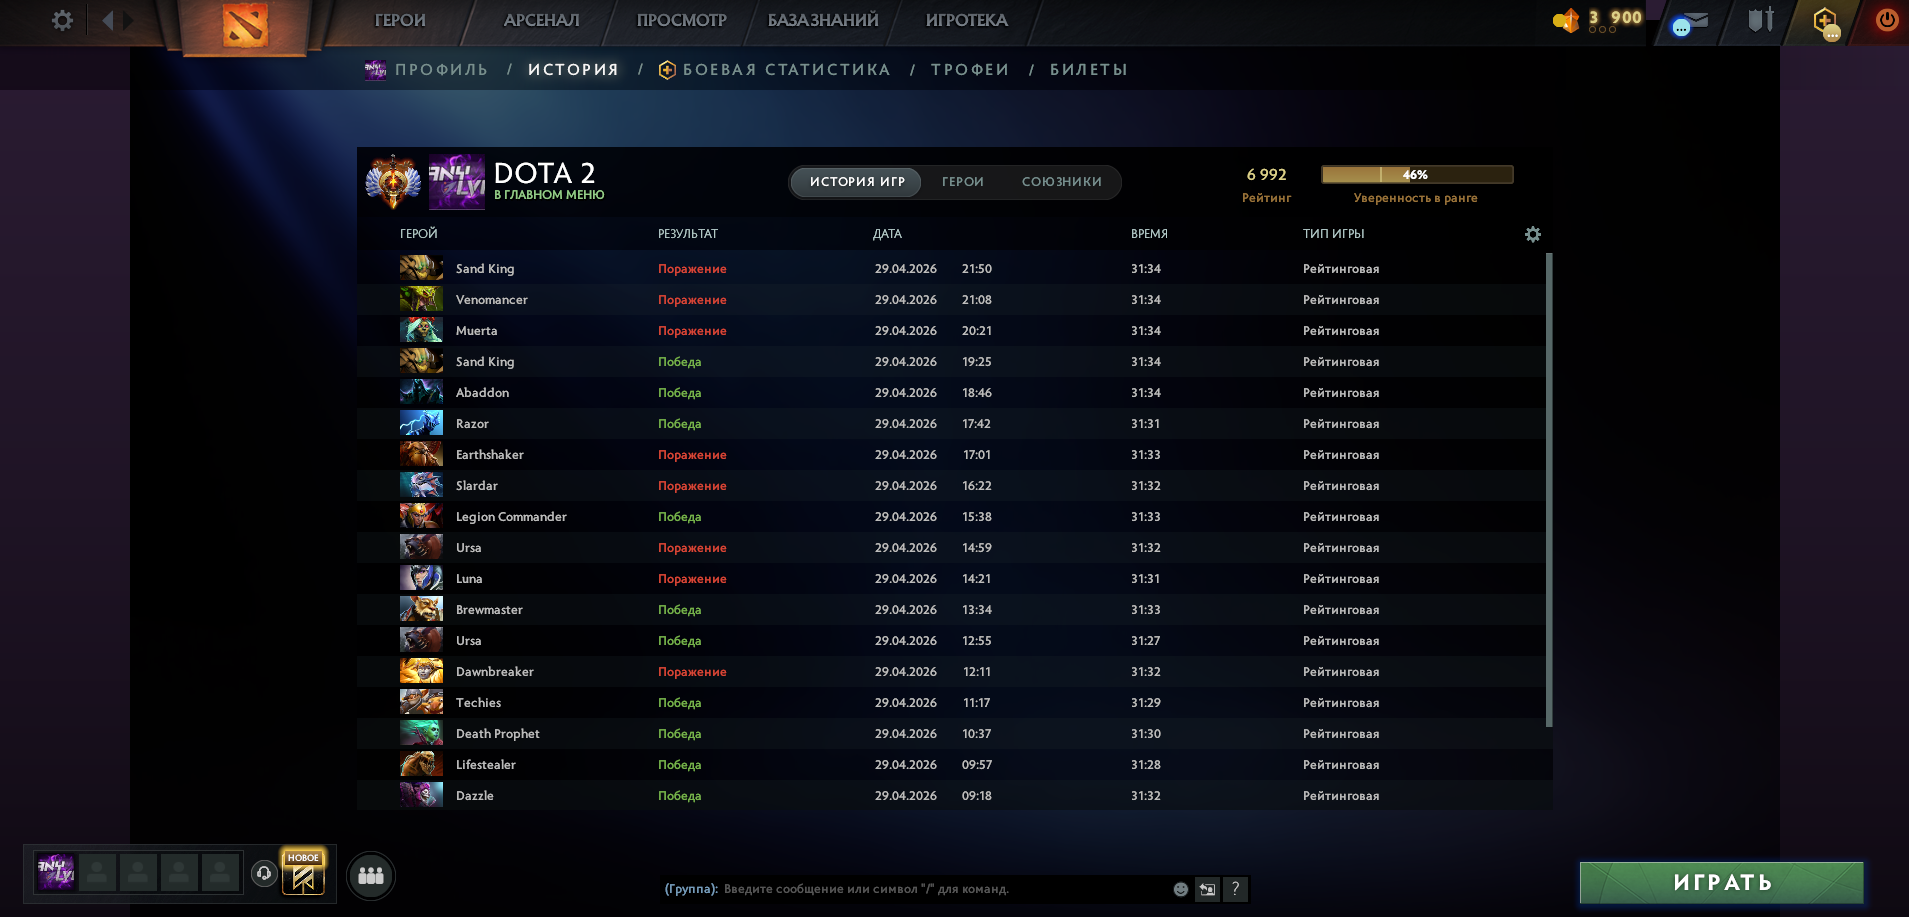Open the Death Prophet match row
The height and width of the screenshot is (917, 1909).
(x=951, y=734)
